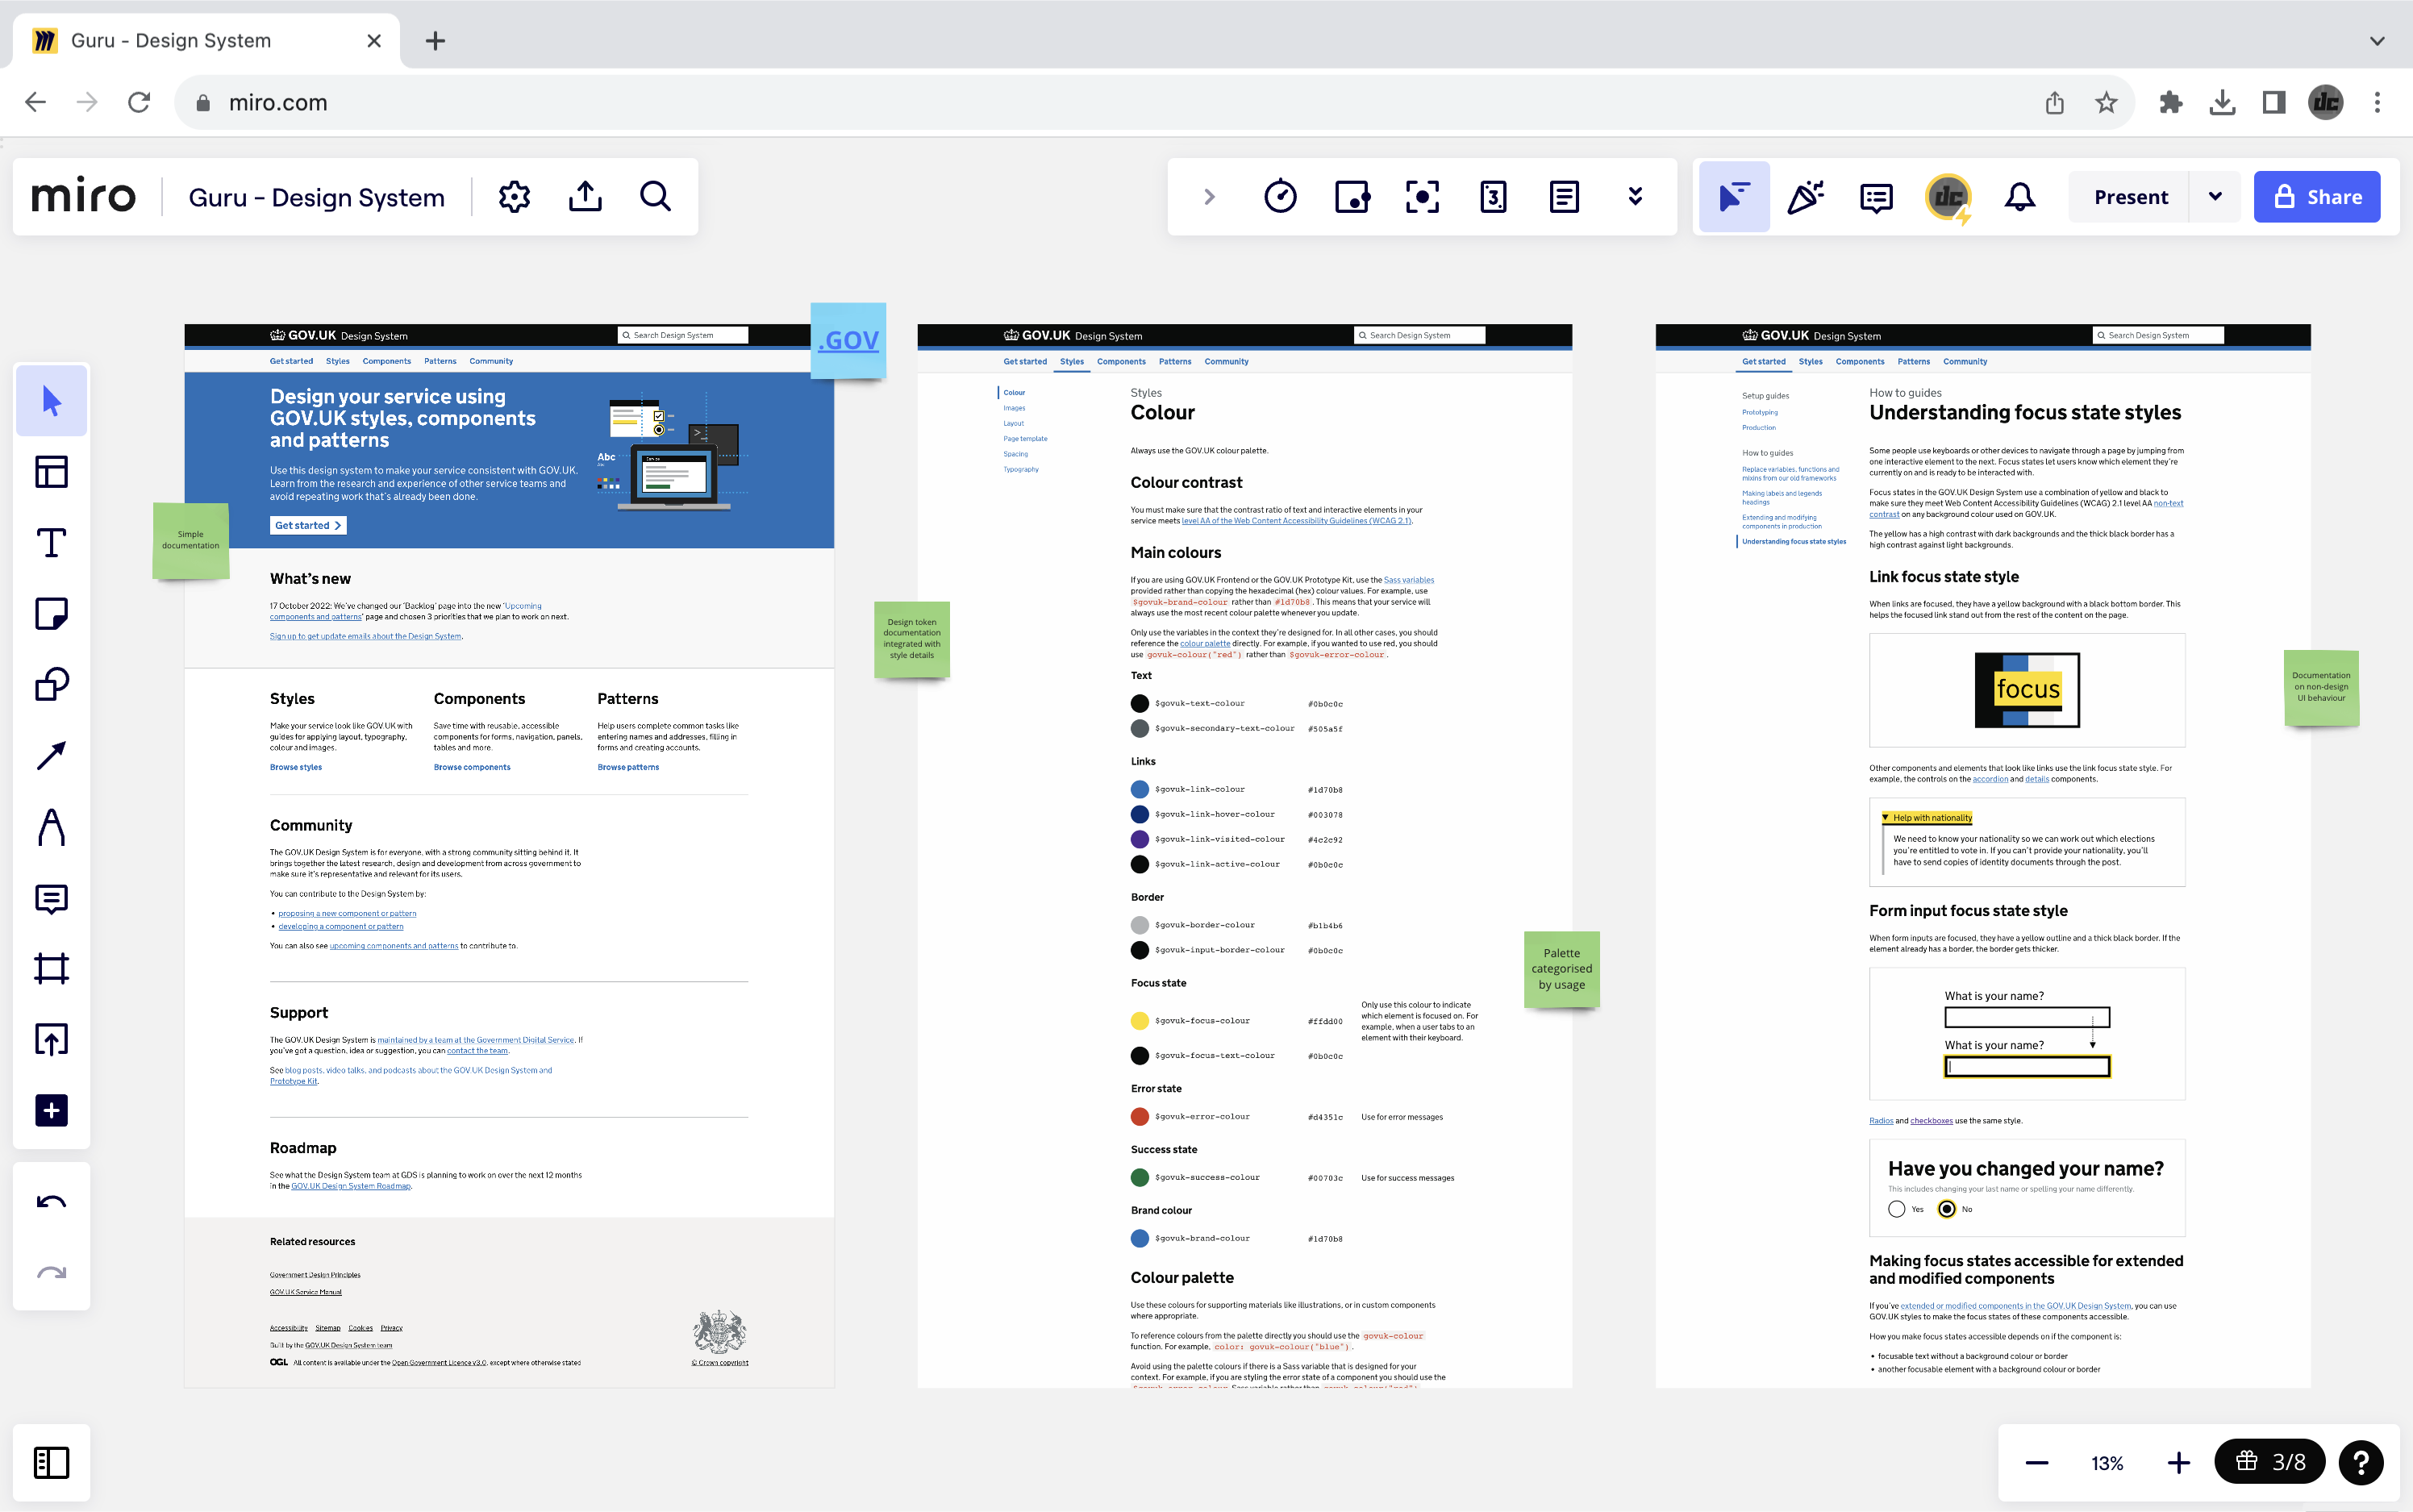The width and height of the screenshot is (2413, 1512).
Task: Click board title Guru - Design System
Action: point(317,197)
